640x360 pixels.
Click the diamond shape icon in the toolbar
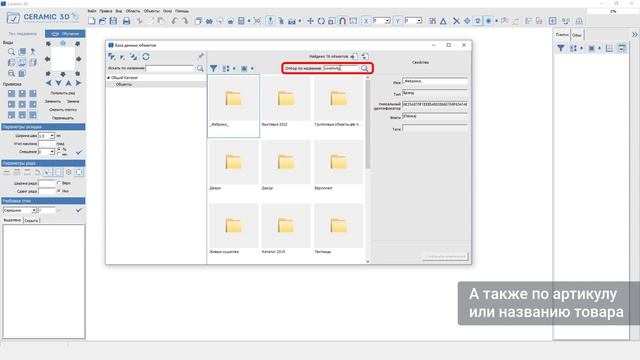(x=467, y=20)
